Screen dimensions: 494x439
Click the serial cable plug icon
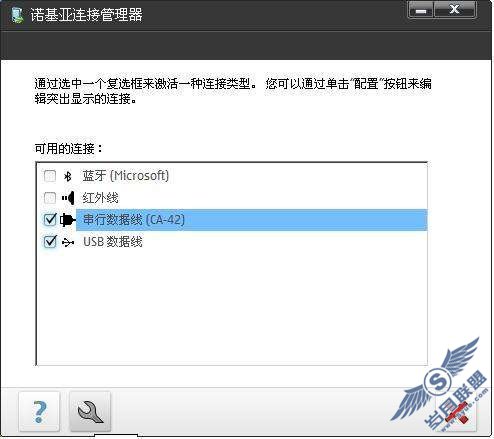pos(68,220)
